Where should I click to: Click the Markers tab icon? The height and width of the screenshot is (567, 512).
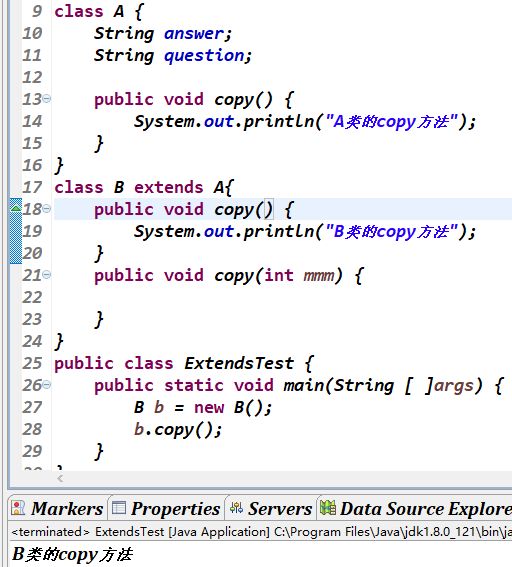pyautogui.click(x=18, y=508)
